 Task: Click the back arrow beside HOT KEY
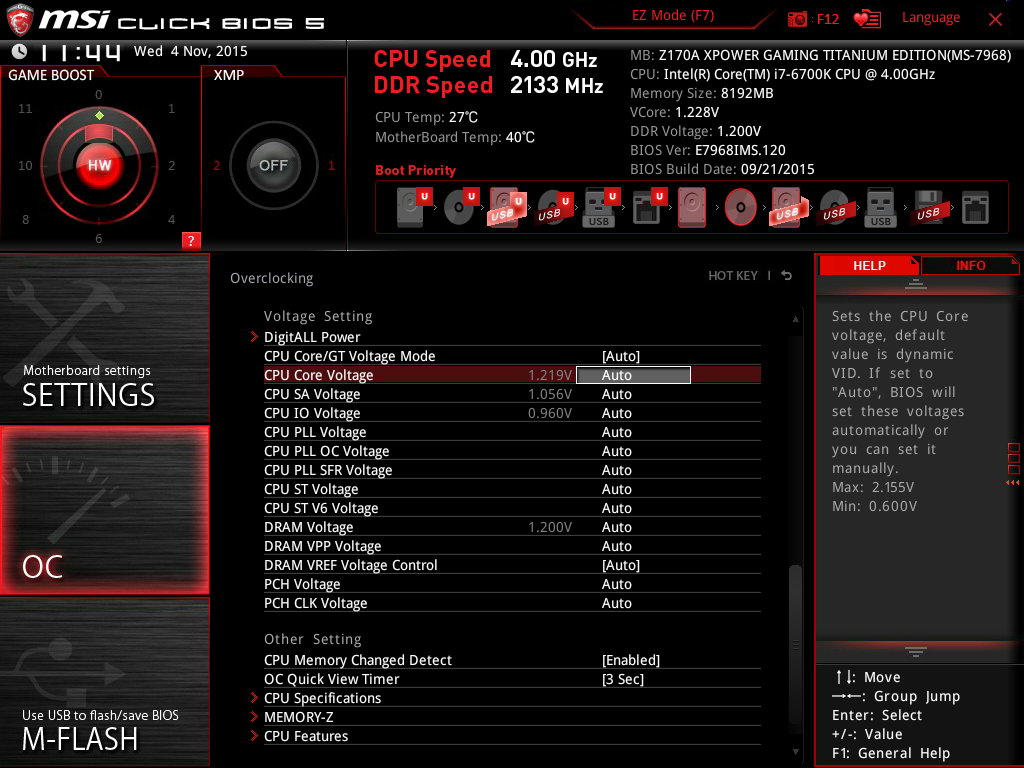(x=787, y=276)
